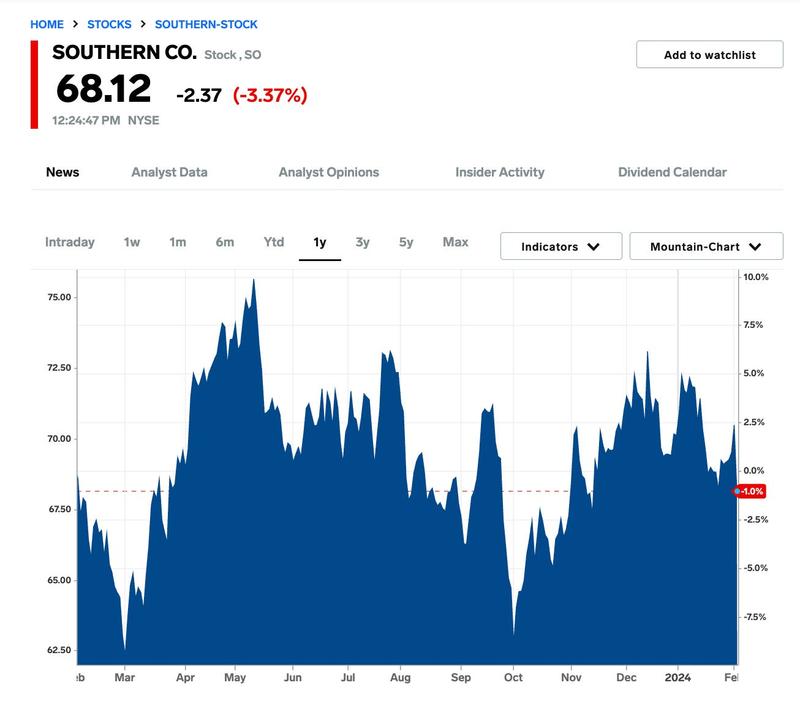Open the Analyst Opinions tab
The width and height of the screenshot is (800, 701).
tap(329, 172)
